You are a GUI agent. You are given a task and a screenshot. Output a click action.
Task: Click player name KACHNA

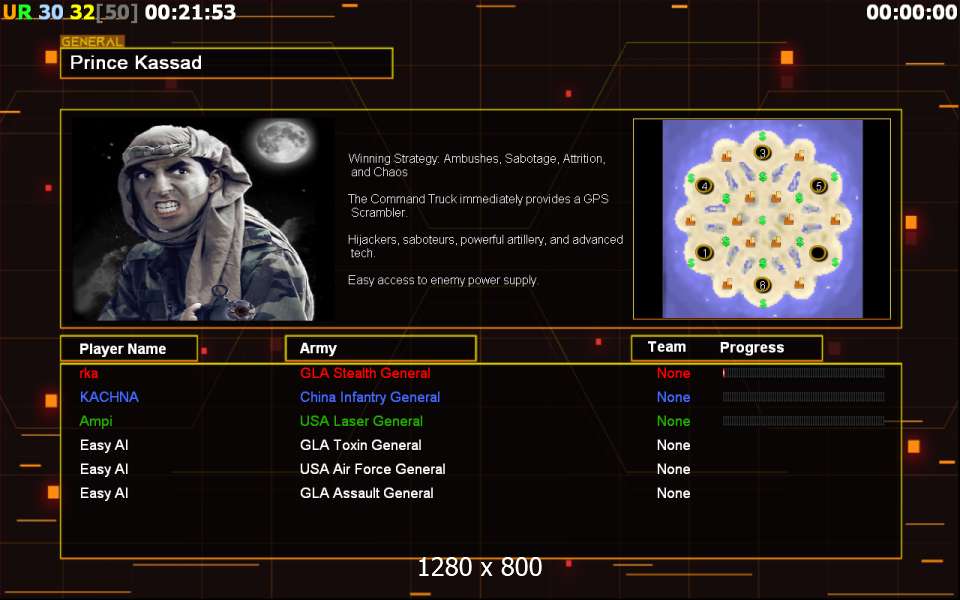[x=109, y=397]
